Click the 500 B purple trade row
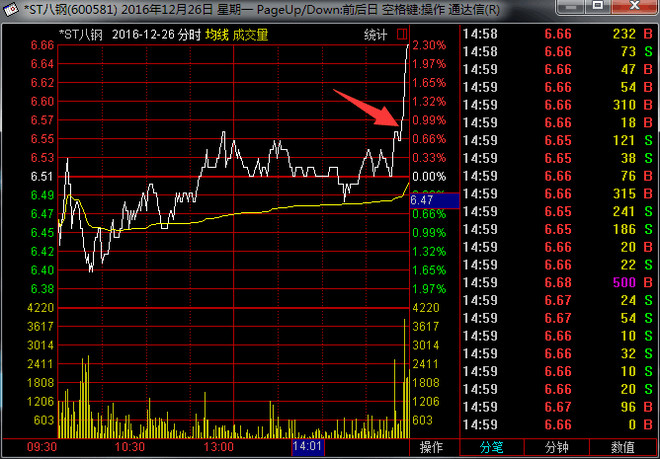Screen dimensions: 660x459 558,282
